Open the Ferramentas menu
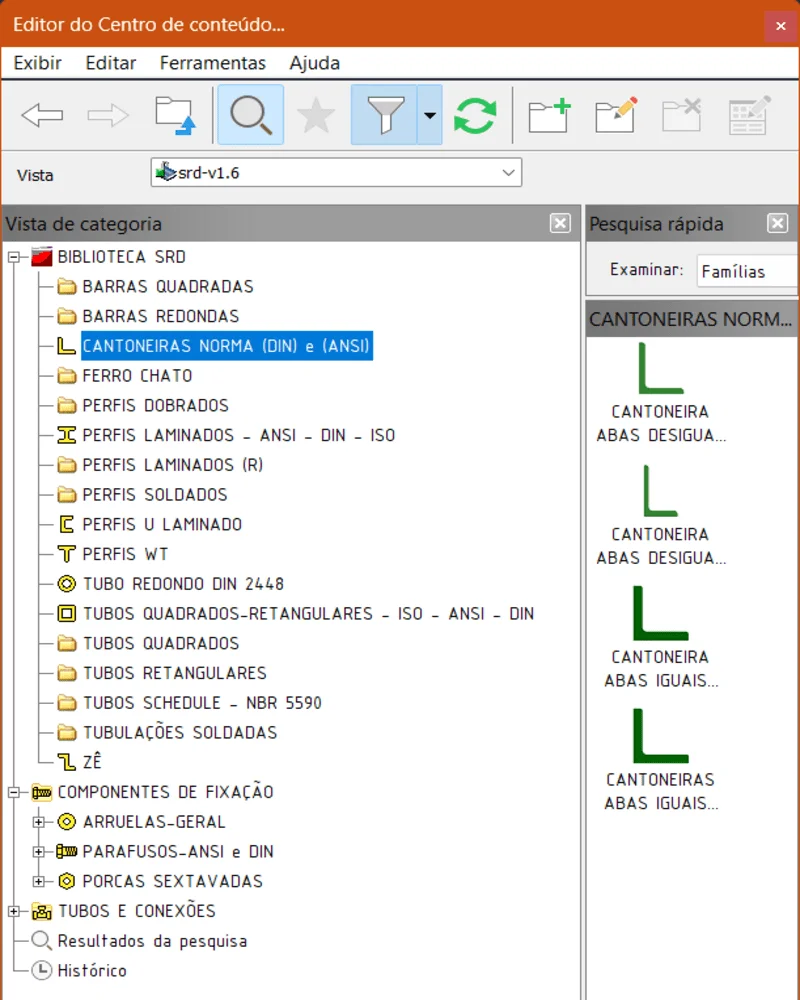Viewport: 800px width, 1000px height. [212, 63]
